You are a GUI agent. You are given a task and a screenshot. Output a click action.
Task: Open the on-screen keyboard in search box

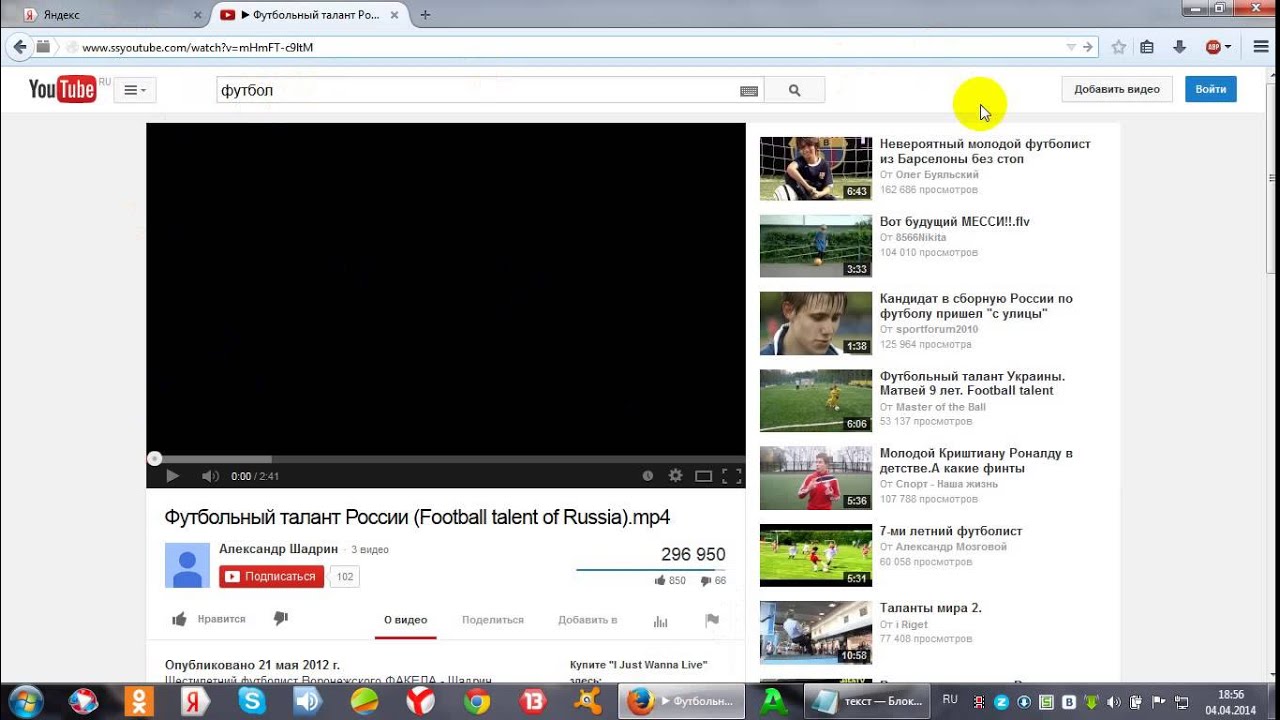[x=748, y=91]
